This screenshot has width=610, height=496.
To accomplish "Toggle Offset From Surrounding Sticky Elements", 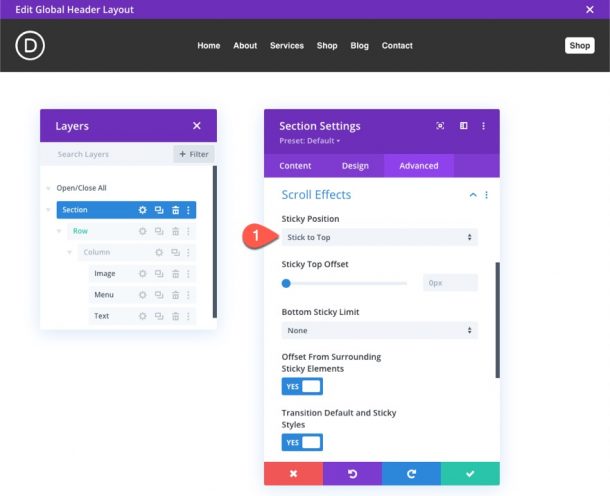I will click(302, 386).
